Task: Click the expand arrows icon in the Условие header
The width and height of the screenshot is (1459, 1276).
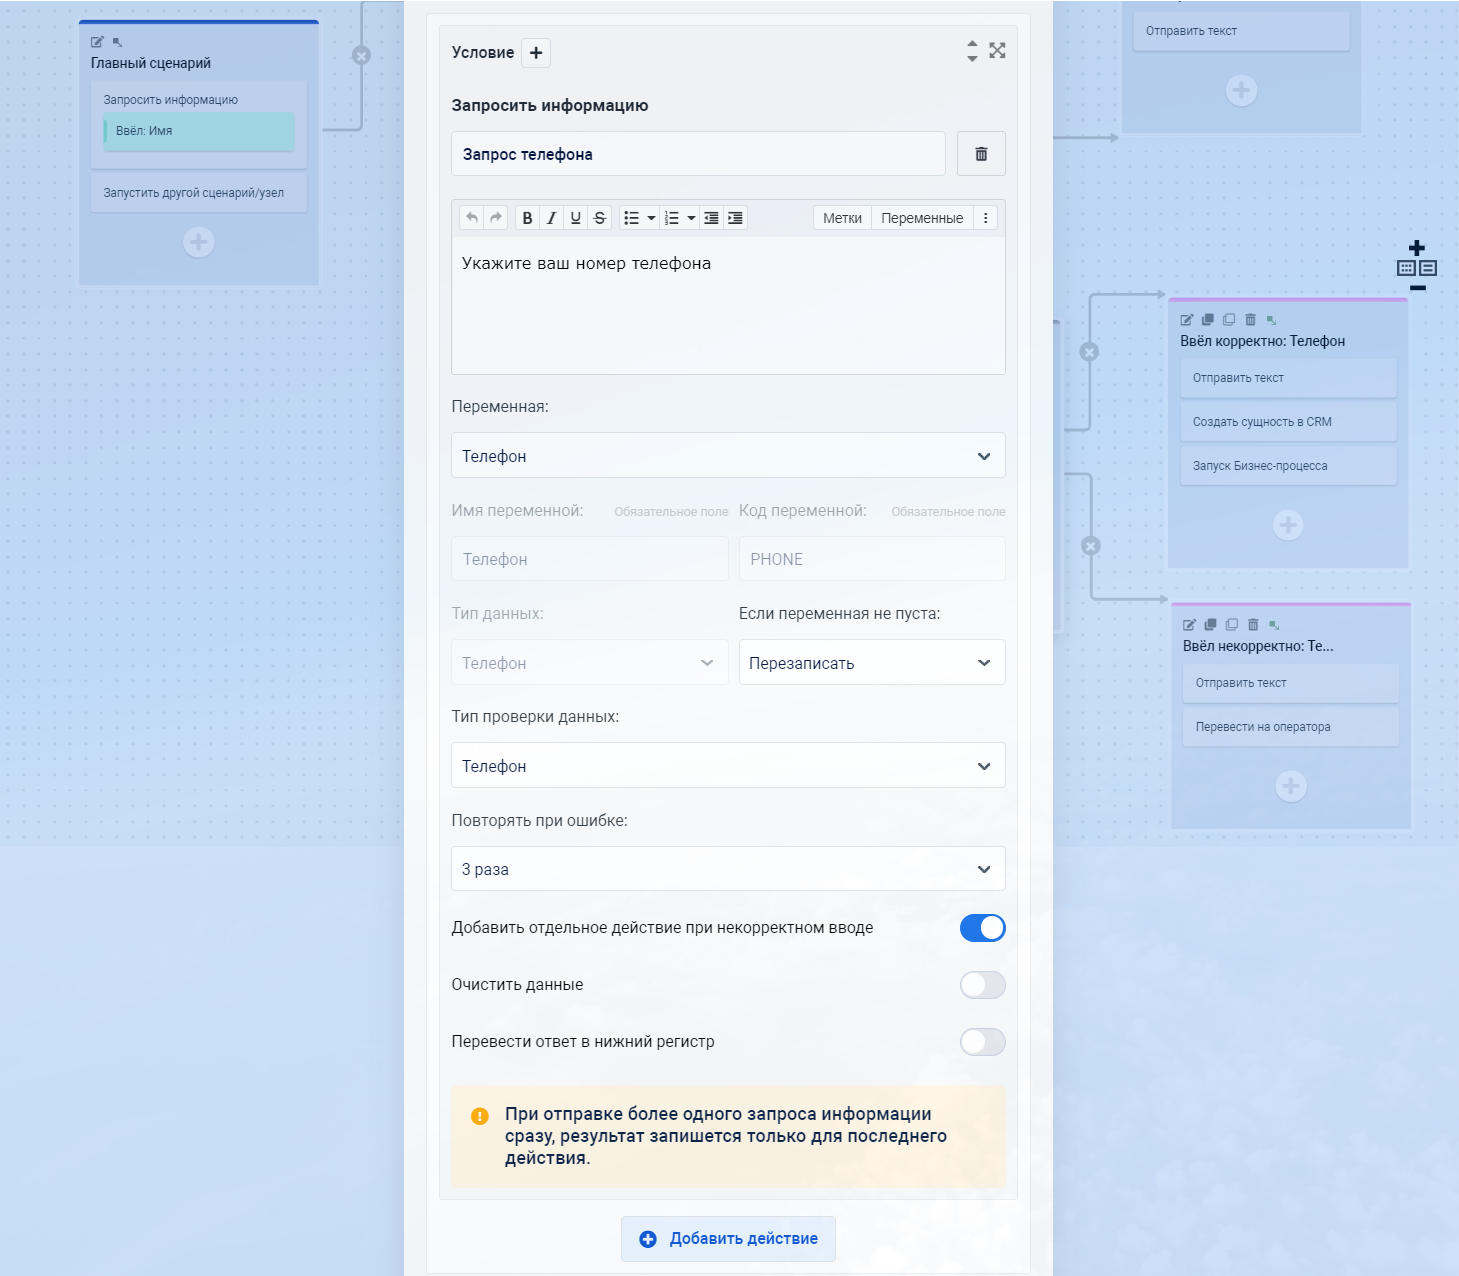Action: click(997, 51)
